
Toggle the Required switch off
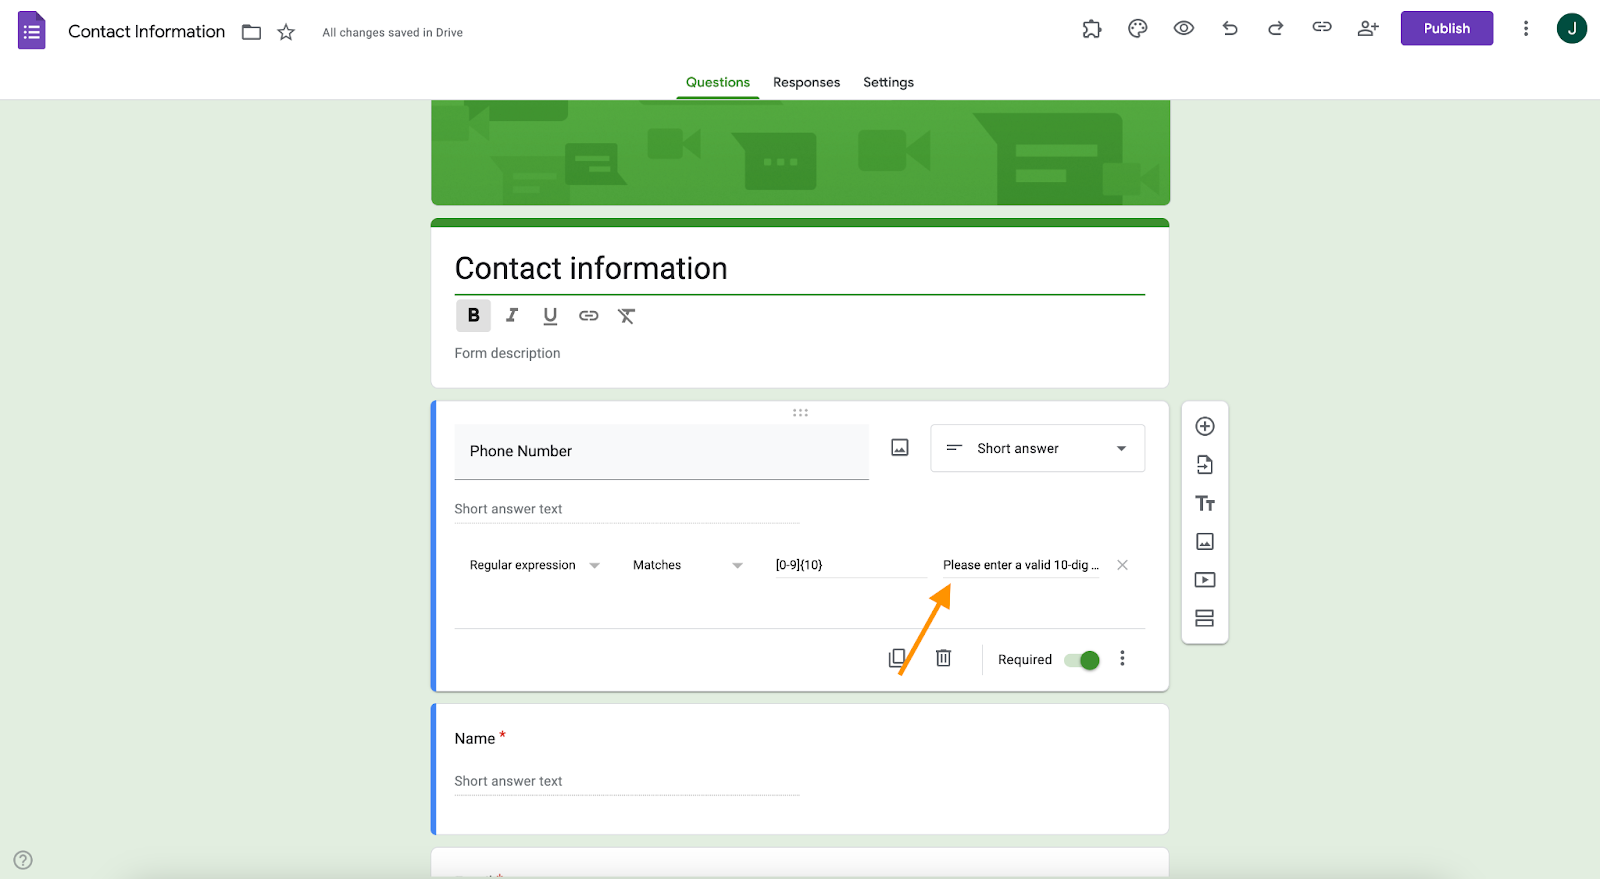tap(1082, 660)
